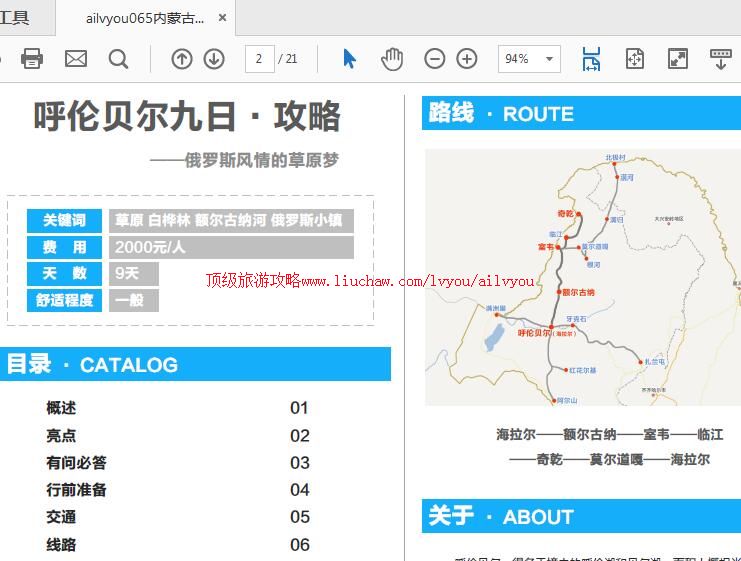
Task: Click the page number input field
Action: click(x=259, y=59)
